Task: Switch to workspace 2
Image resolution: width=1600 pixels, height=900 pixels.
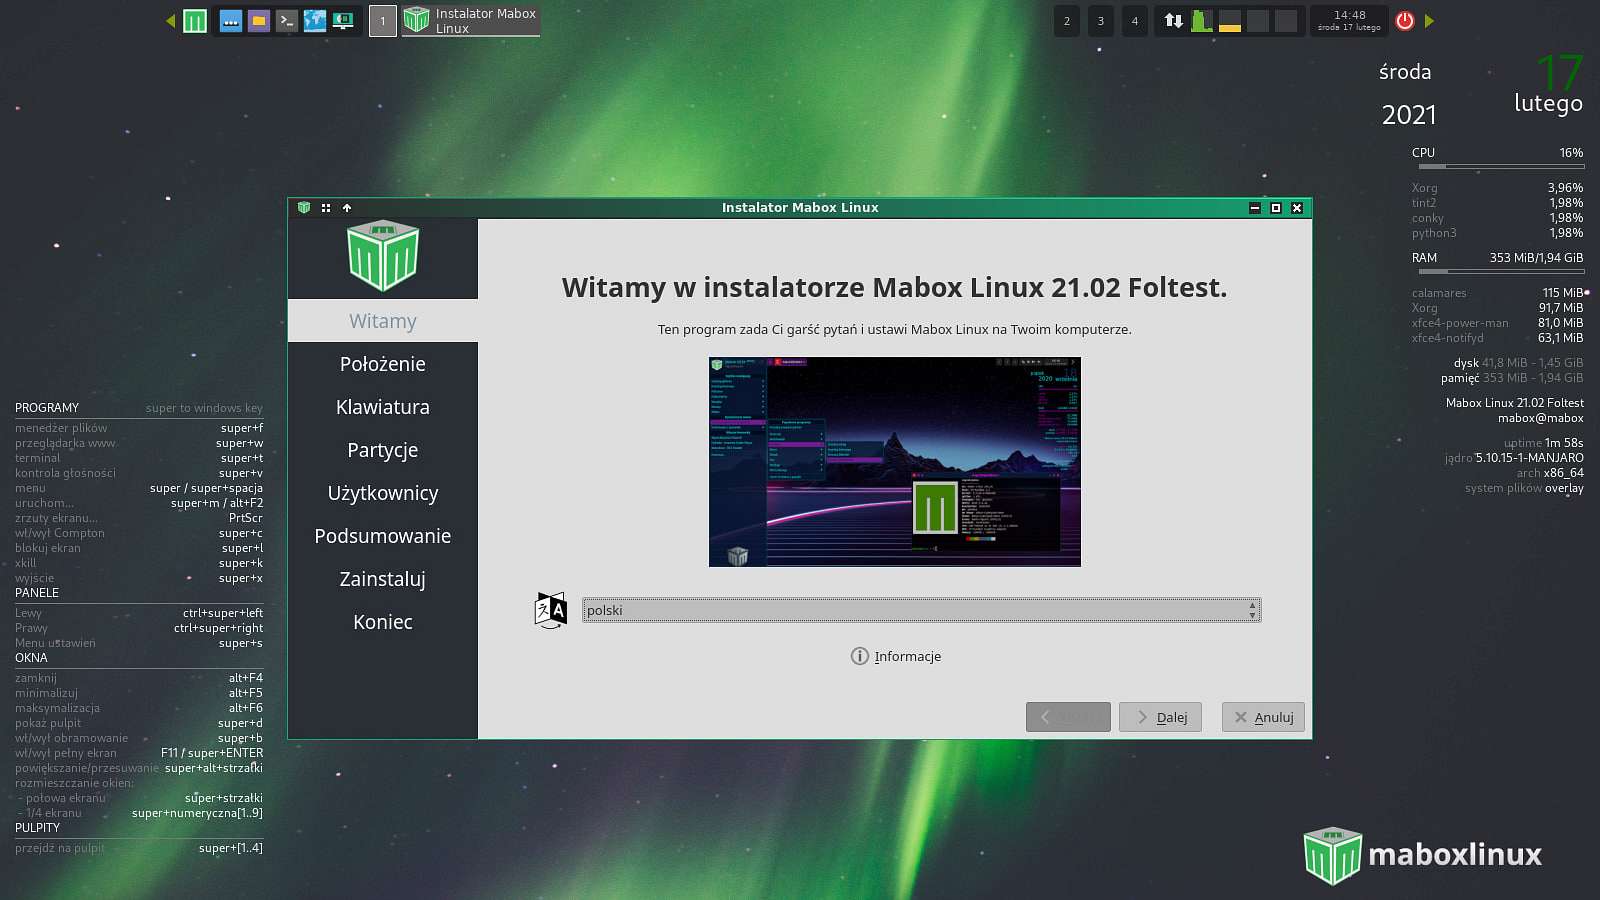Action: point(1067,21)
